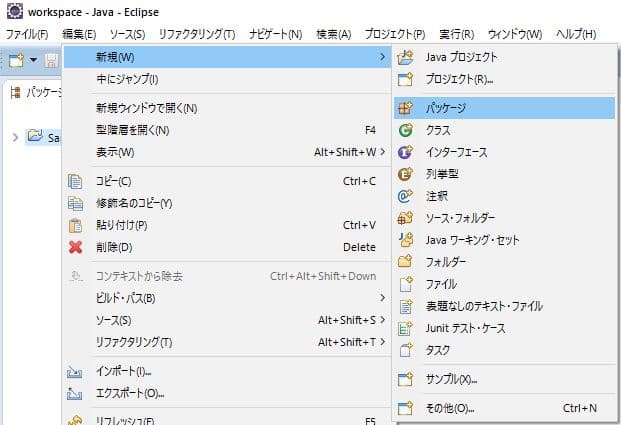Open the 検索(A) menu

coord(334,34)
